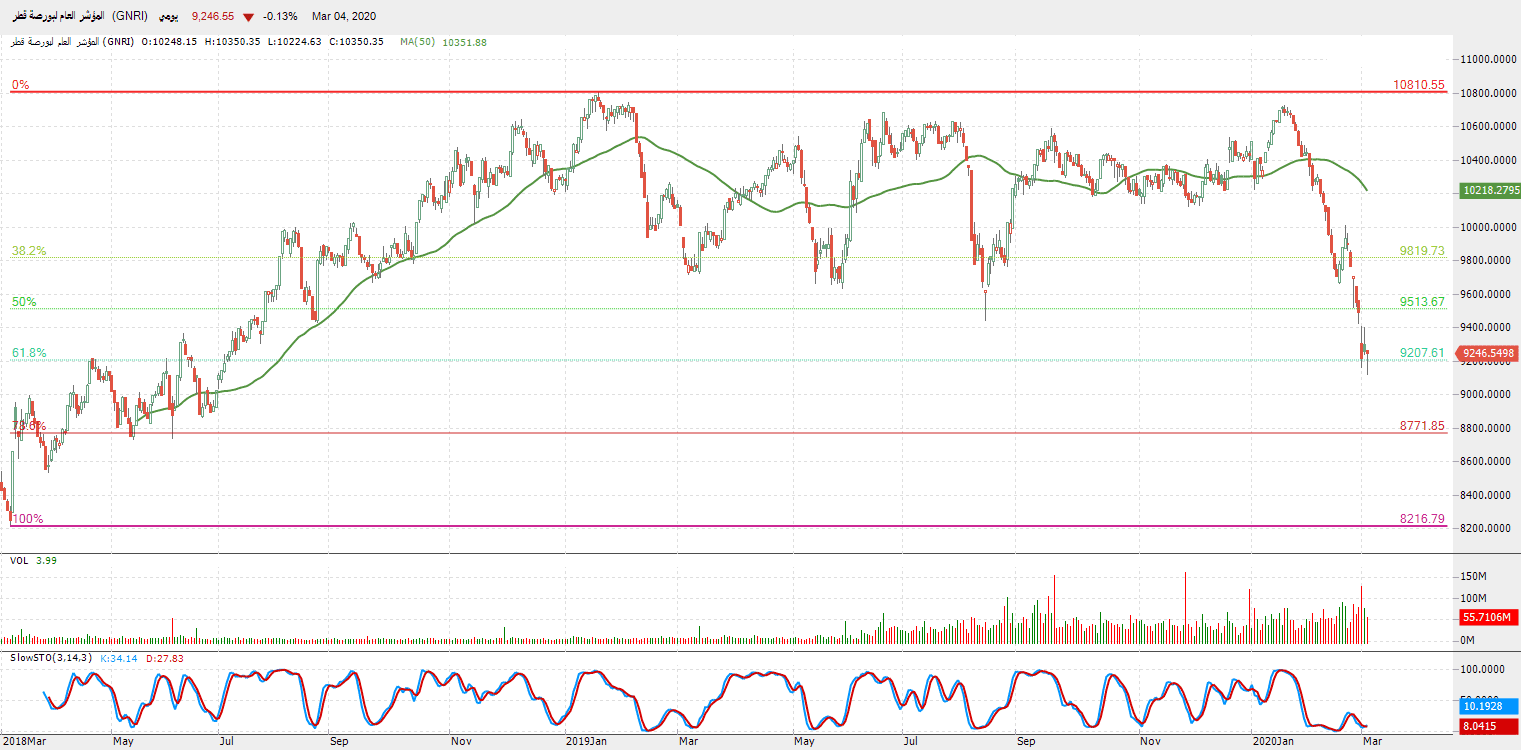Select the 0% Fibonacci level label
The width and height of the screenshot is (1521, 750).
click(21, 85)
